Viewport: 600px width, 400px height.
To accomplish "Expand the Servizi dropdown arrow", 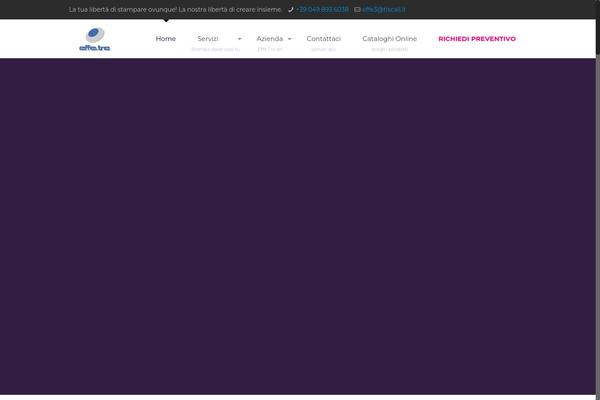I will [239, 38].
